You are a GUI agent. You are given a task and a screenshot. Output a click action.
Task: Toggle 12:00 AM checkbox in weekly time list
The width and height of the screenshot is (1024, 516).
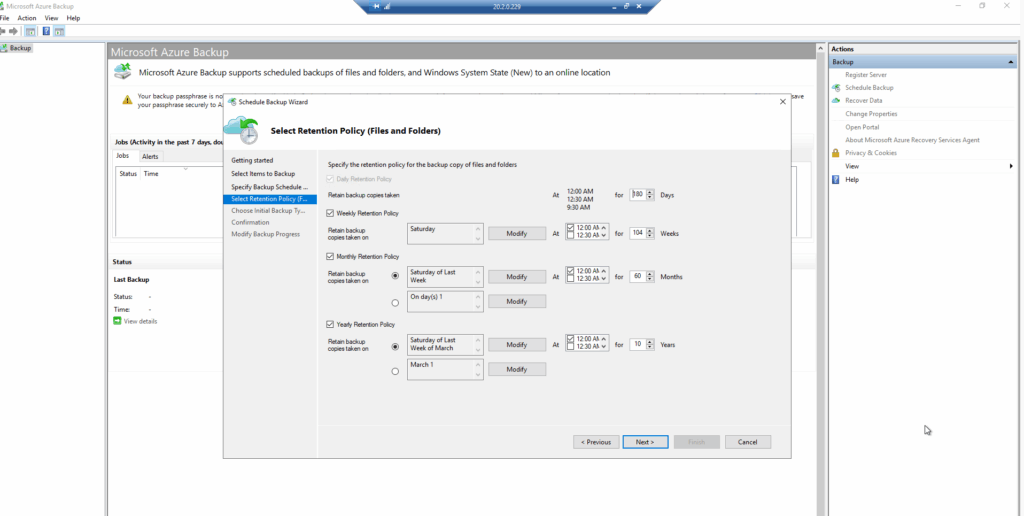[571, 228]
